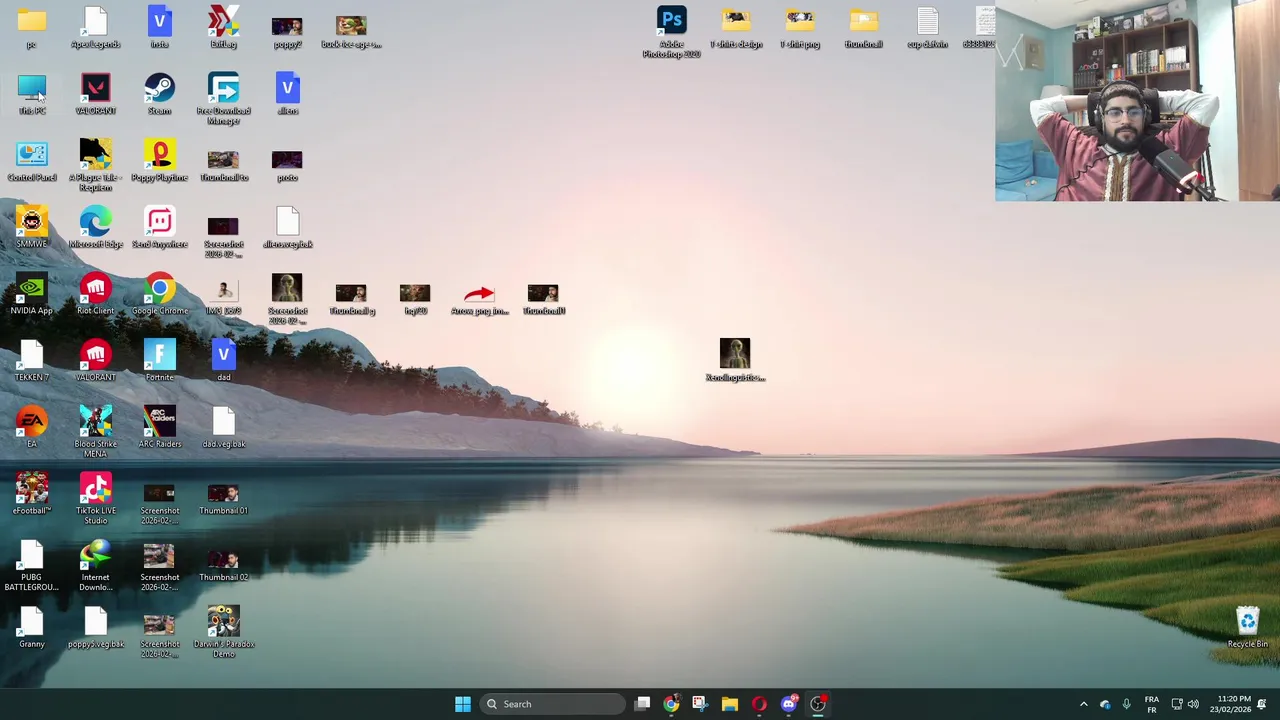Select the insta project file icon
The height and width of the screenshot is (720, 1280).
[159, 28]
